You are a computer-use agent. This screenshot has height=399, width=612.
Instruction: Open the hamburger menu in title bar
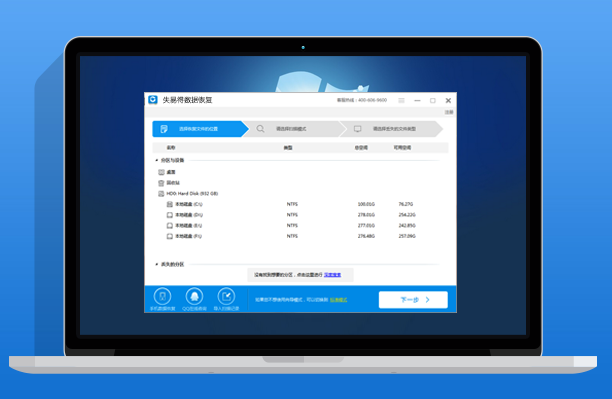point(401,100)
